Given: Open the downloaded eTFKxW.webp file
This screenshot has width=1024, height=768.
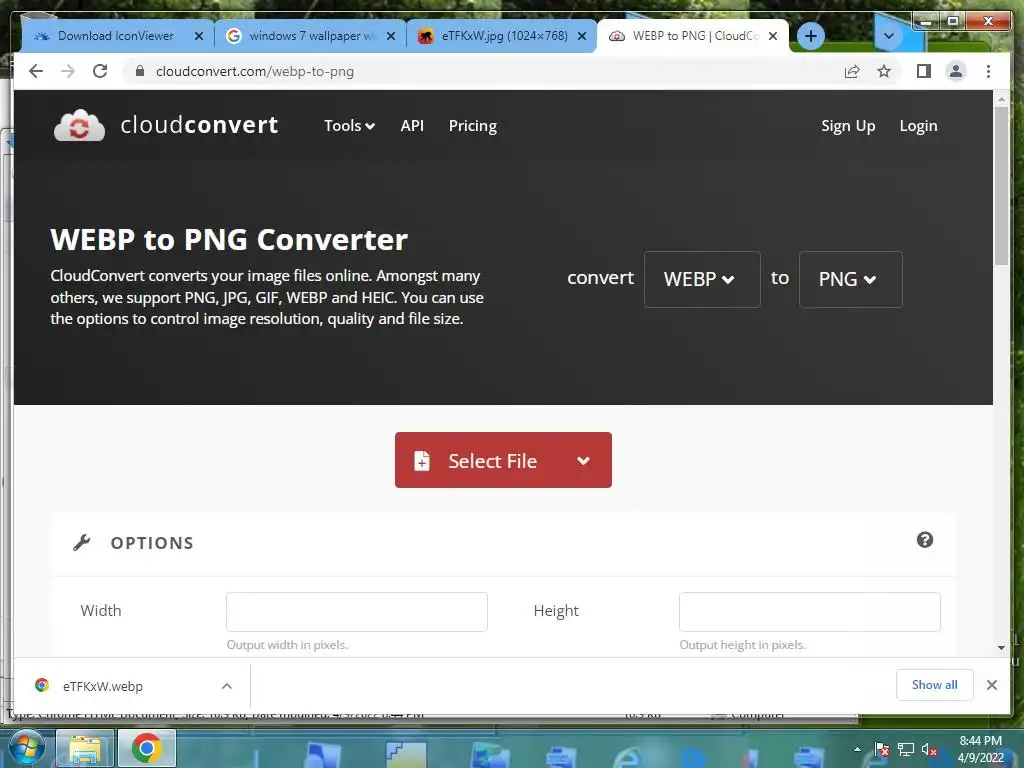Looking at the screenshot, I should tap(103, 686).
